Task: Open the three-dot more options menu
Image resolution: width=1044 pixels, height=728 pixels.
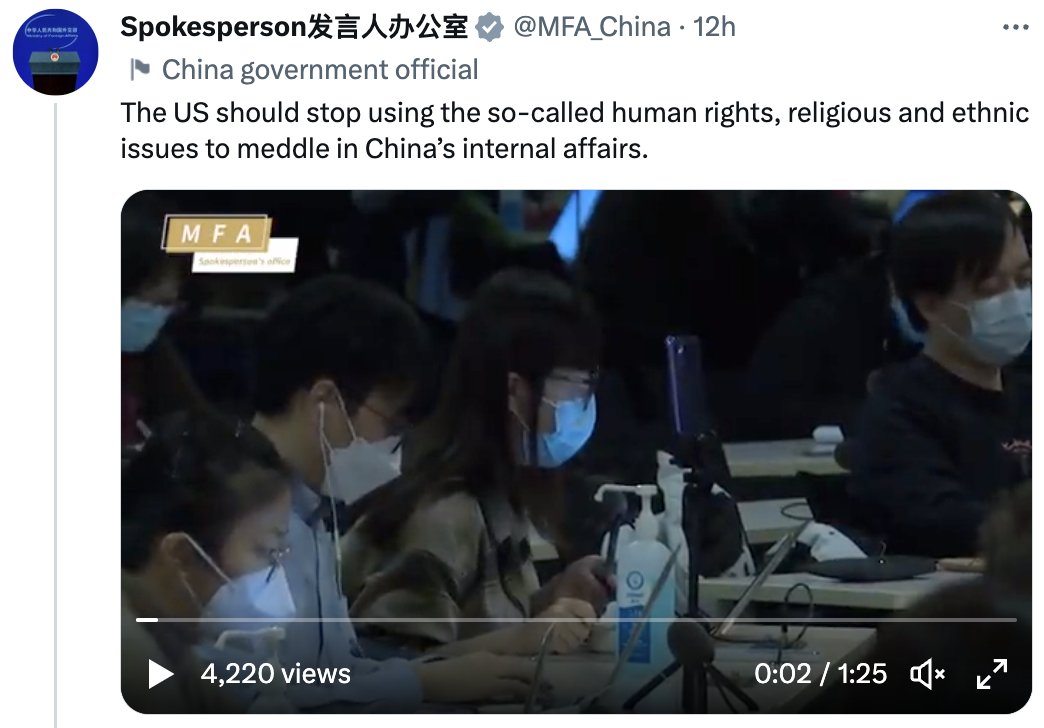Action: (x=1015, y=27)
